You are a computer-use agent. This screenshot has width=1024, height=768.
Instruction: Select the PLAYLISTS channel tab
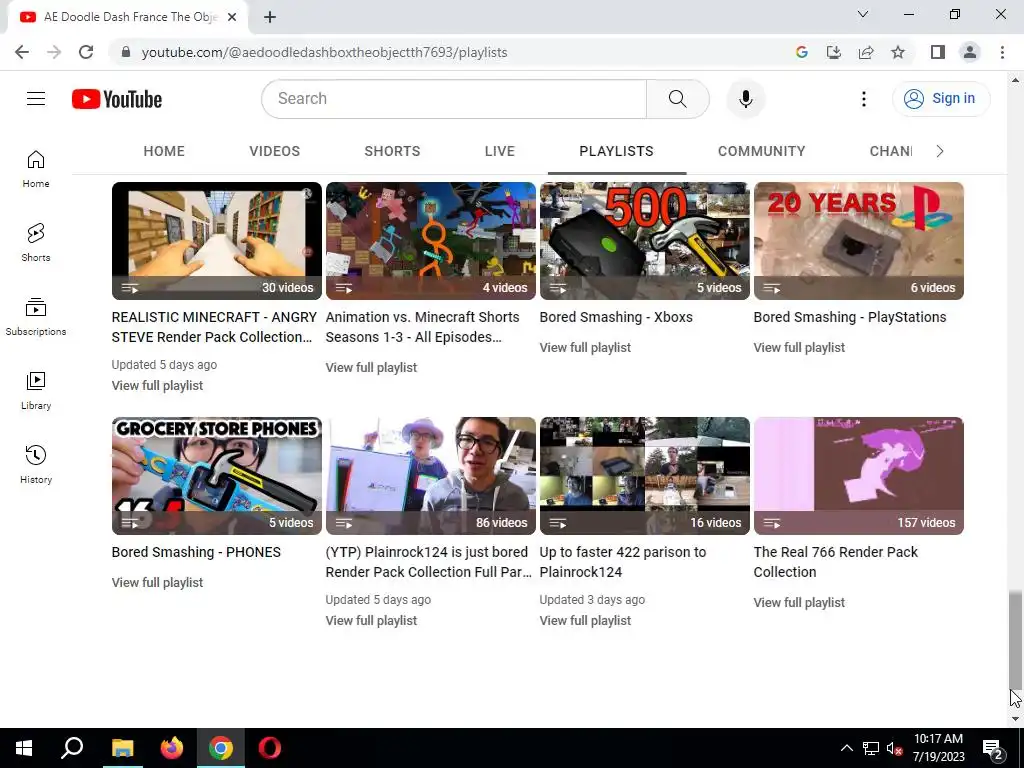616,152
